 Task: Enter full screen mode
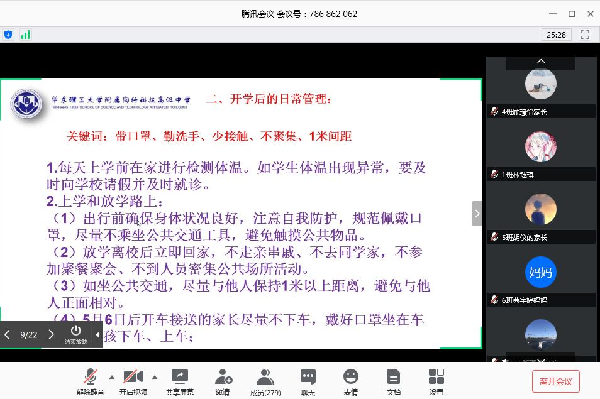[585, 34]
